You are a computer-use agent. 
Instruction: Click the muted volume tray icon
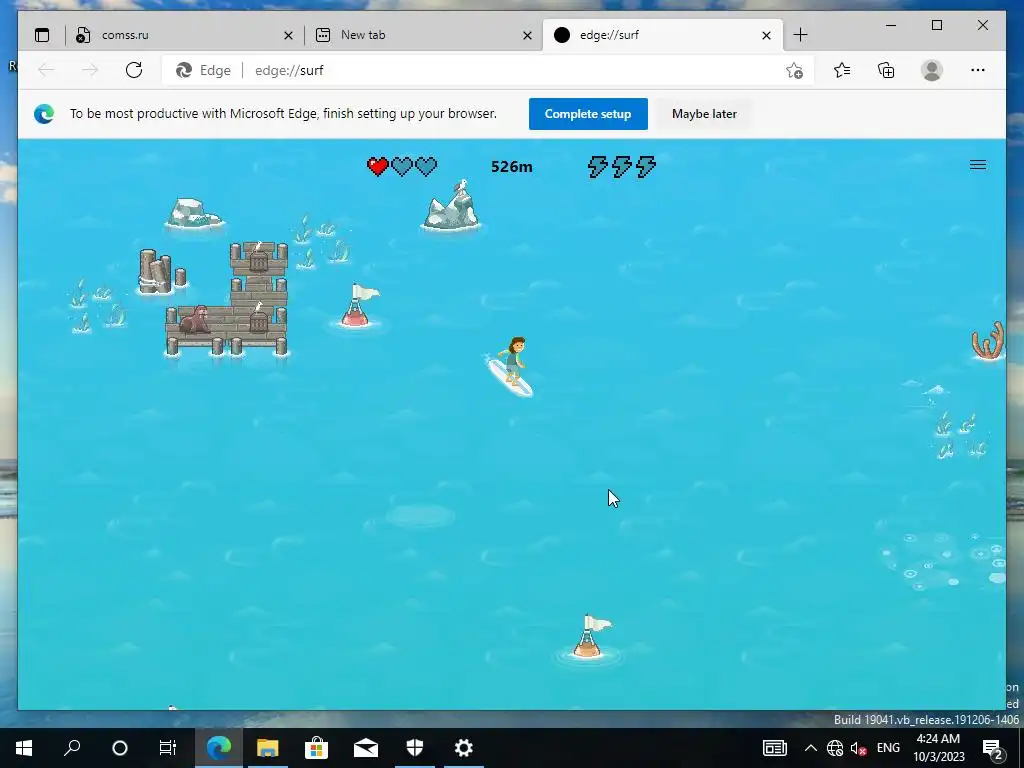(x=858, y=748)
